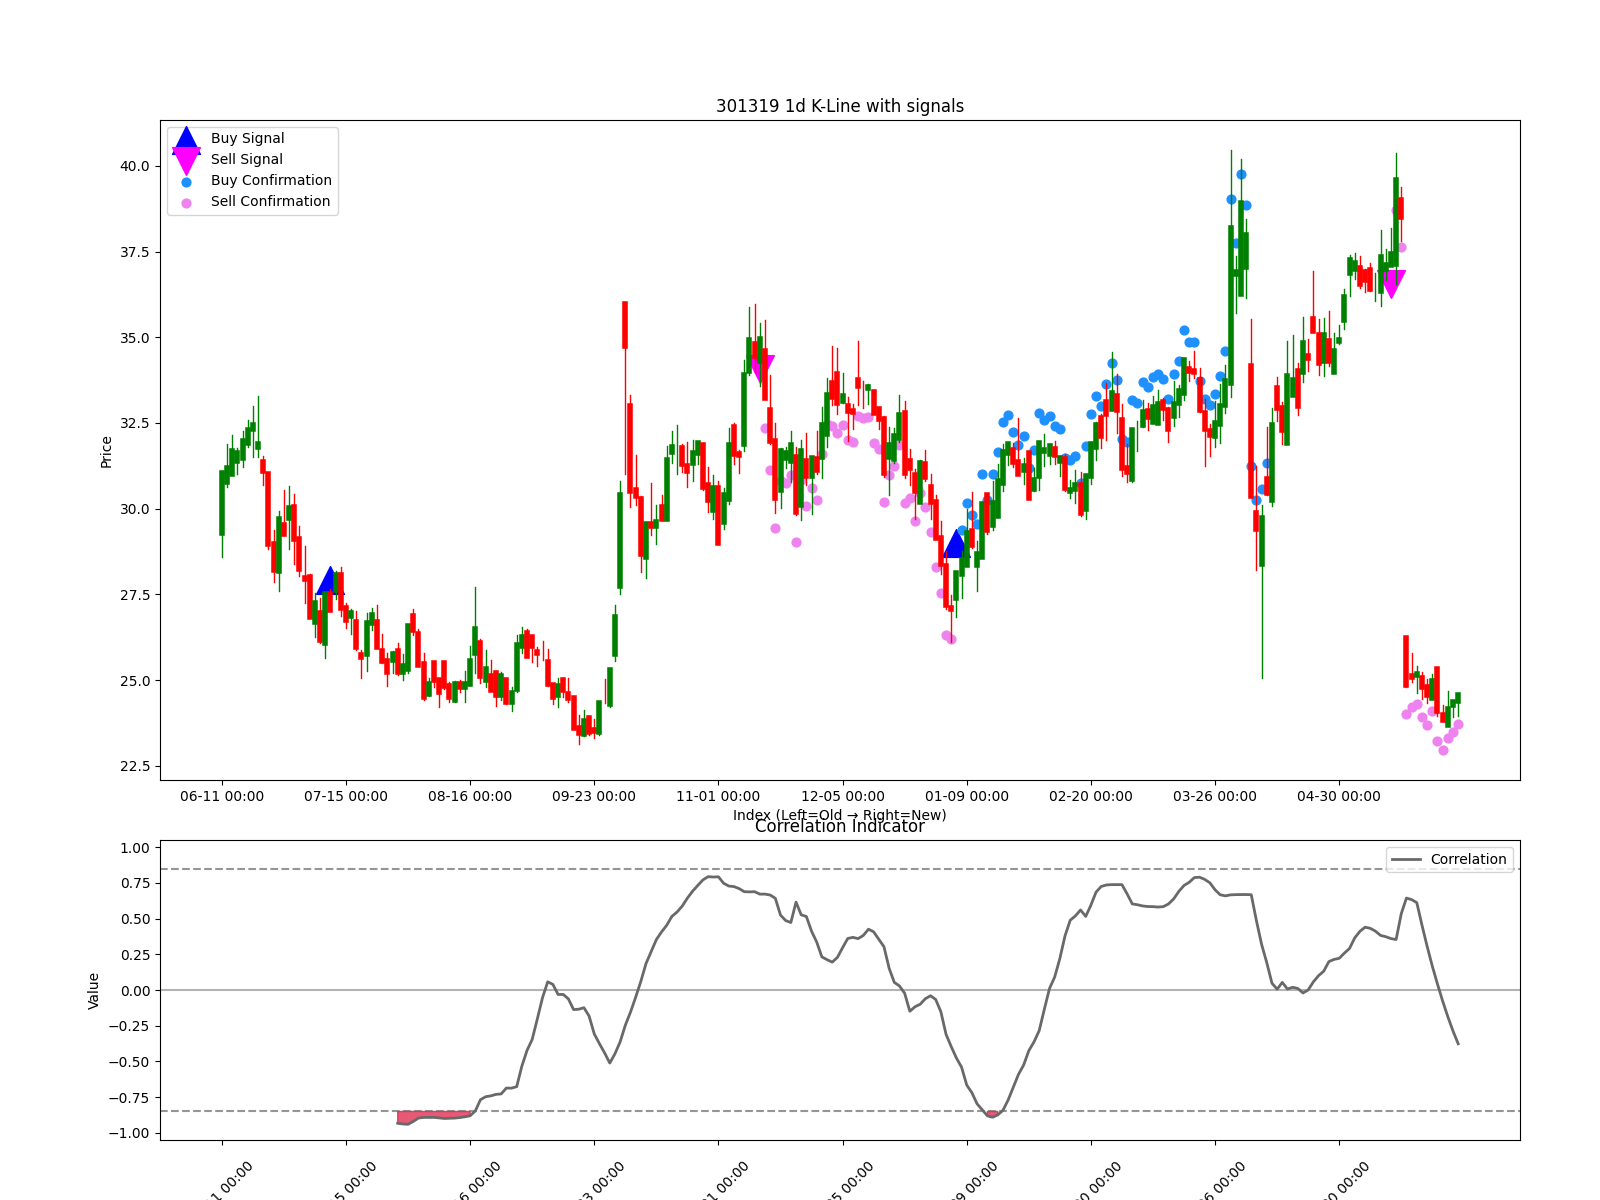Click the 30.0 price tick label
This screenshot has height=1200, width=1600.
pyautogui.click(x=134, y=510)
